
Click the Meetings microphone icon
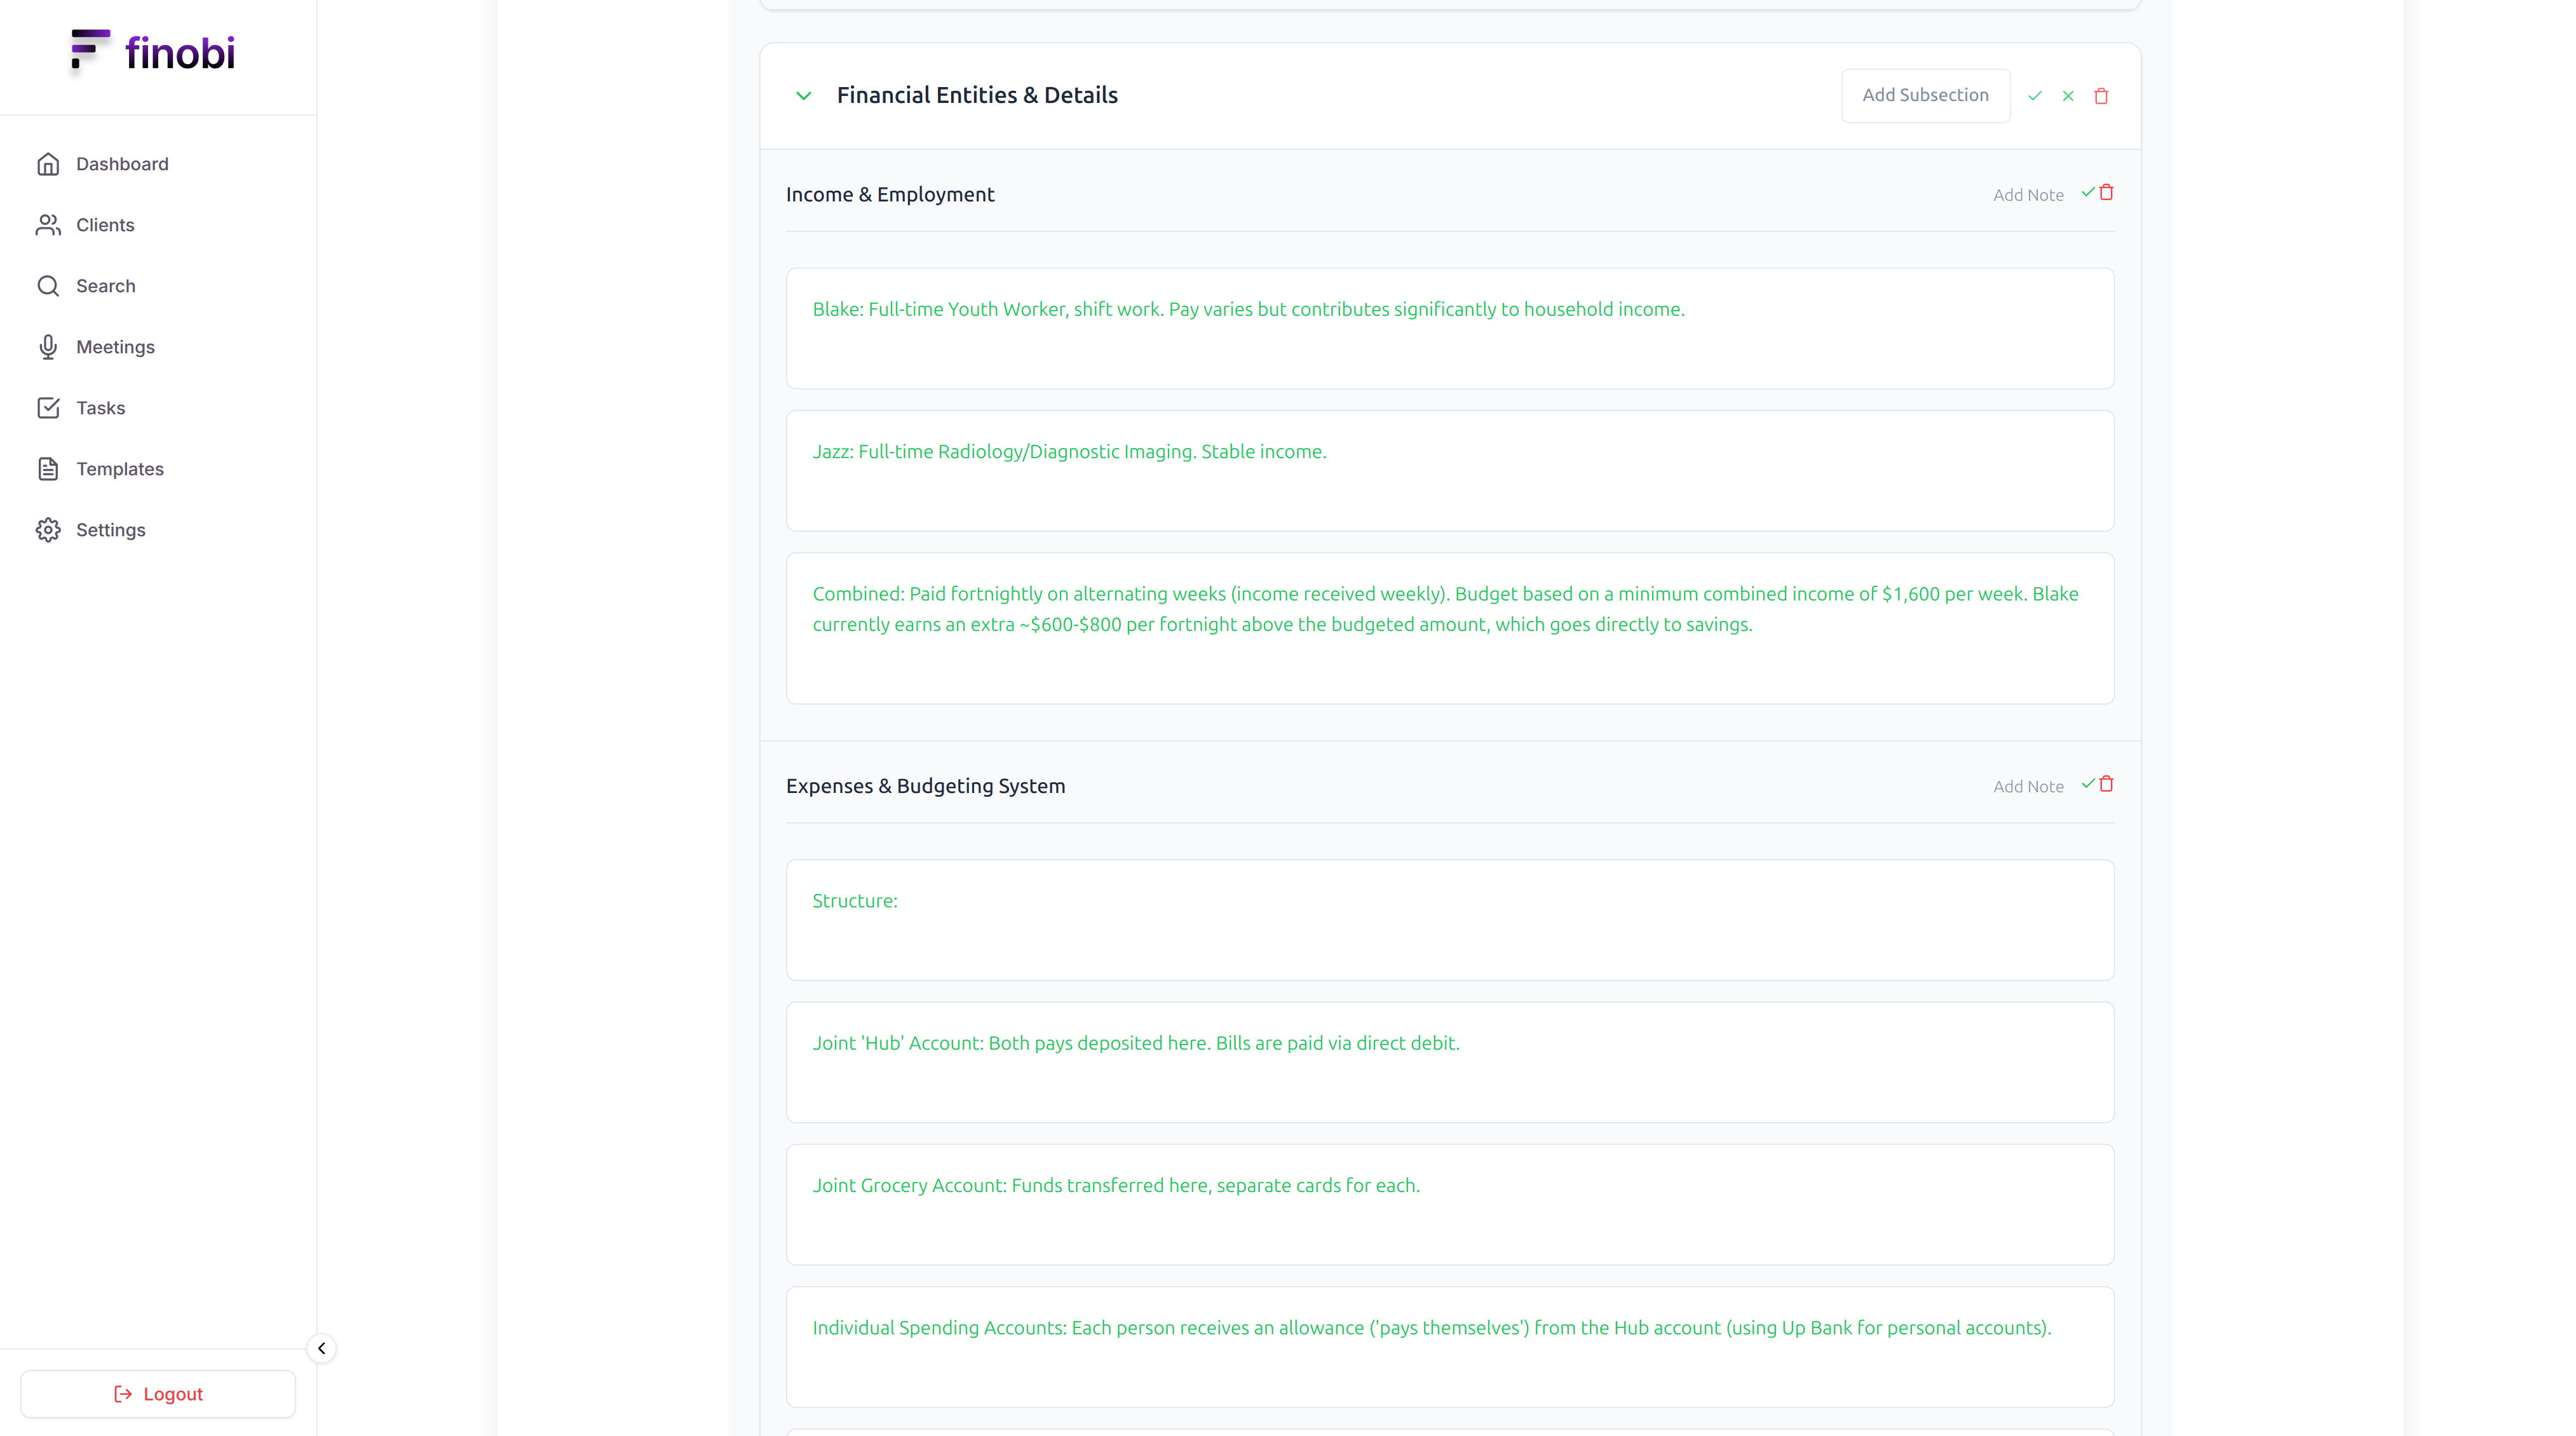tap(48, 347)
